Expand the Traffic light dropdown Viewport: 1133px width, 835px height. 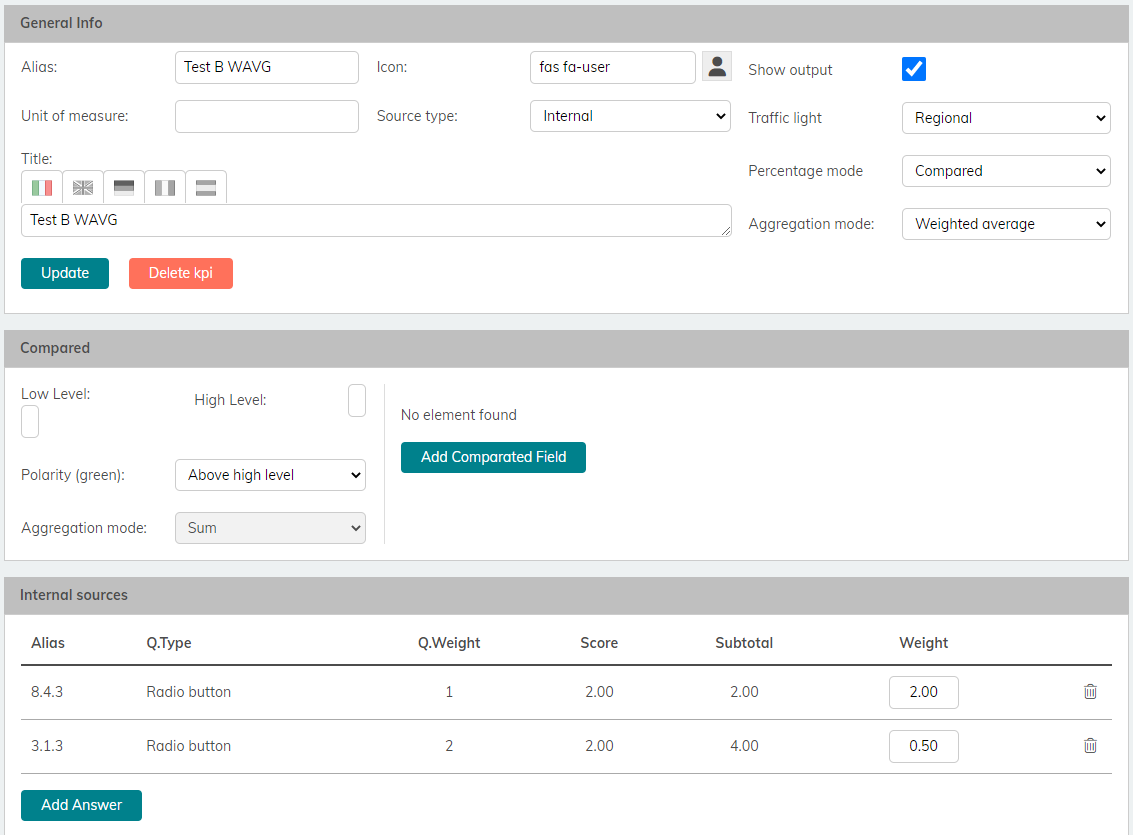[x=1005, y=118]
